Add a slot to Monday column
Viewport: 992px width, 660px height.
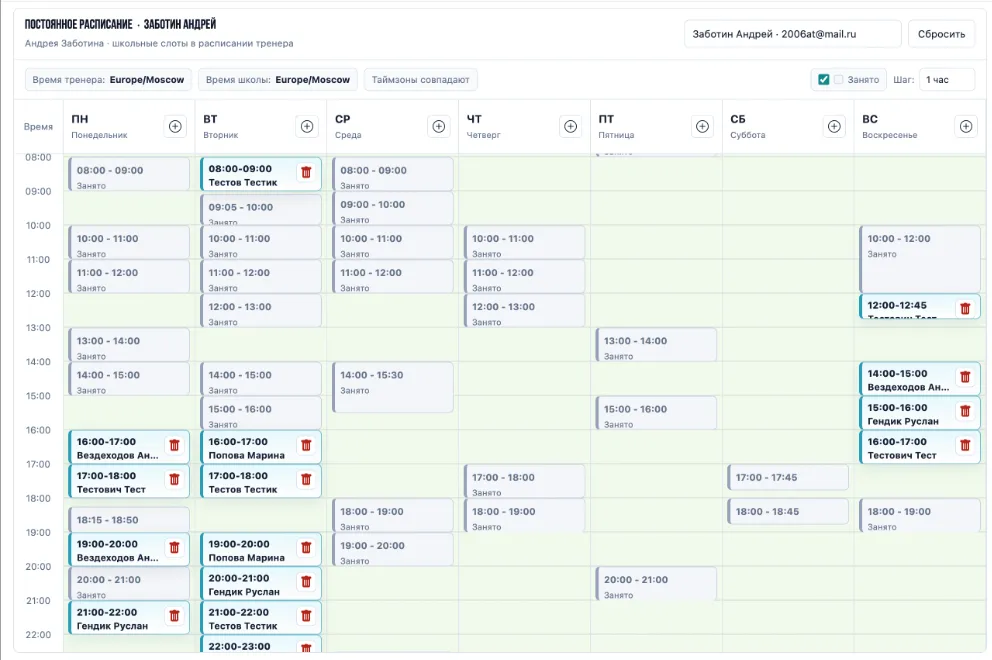pyautogui.click(x=175, y=127)
